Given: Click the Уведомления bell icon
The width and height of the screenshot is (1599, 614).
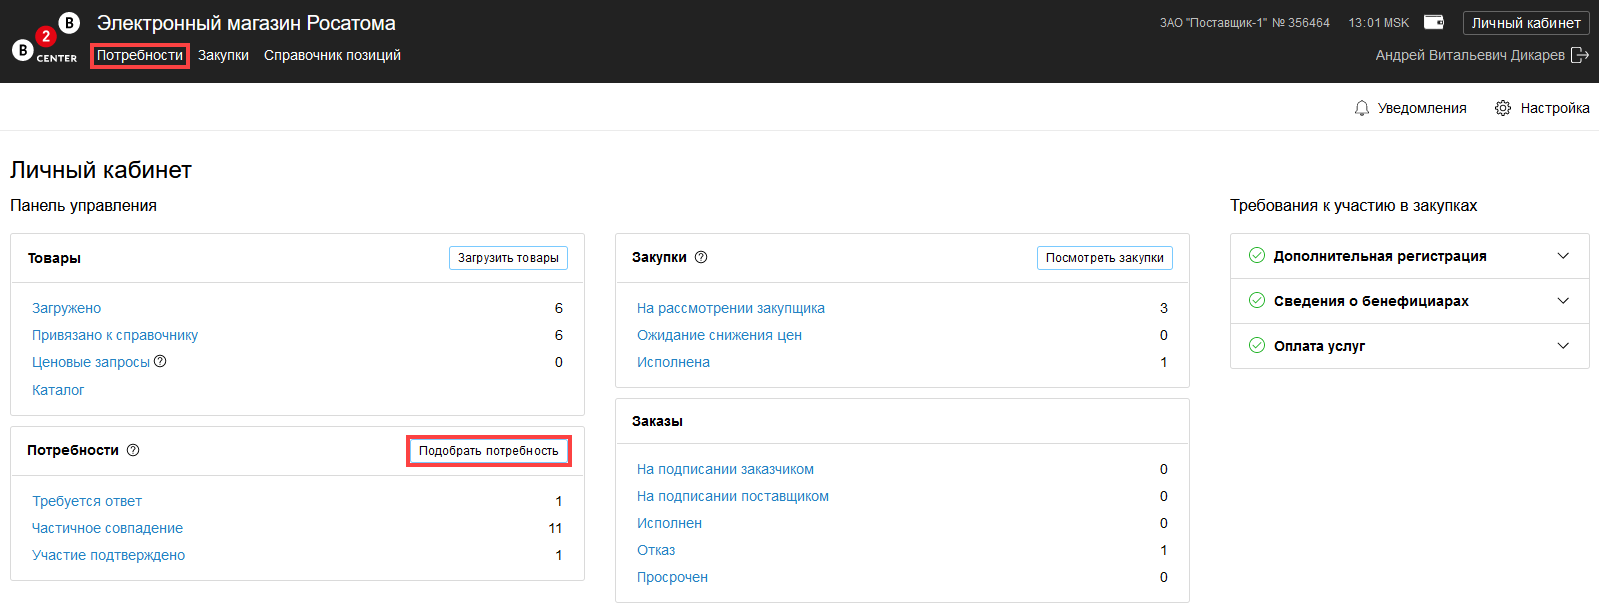Looking at the screenshot, I should coord(1361,108).
